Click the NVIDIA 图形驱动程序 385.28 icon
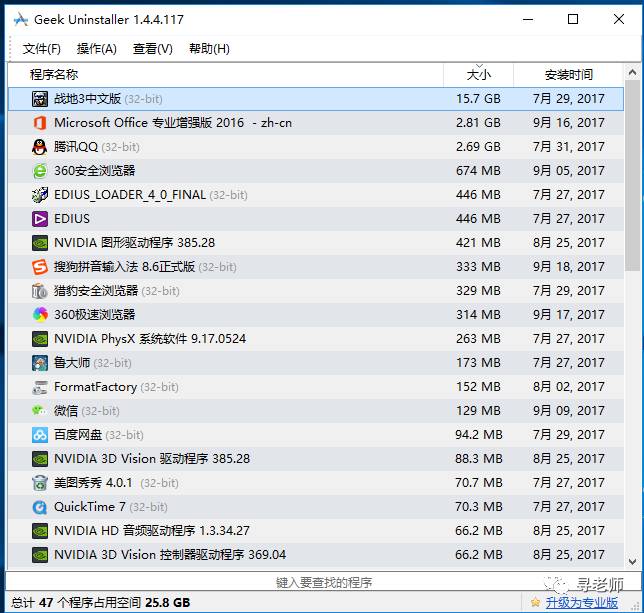The image size is (644, 613). (x=40, y=243)
